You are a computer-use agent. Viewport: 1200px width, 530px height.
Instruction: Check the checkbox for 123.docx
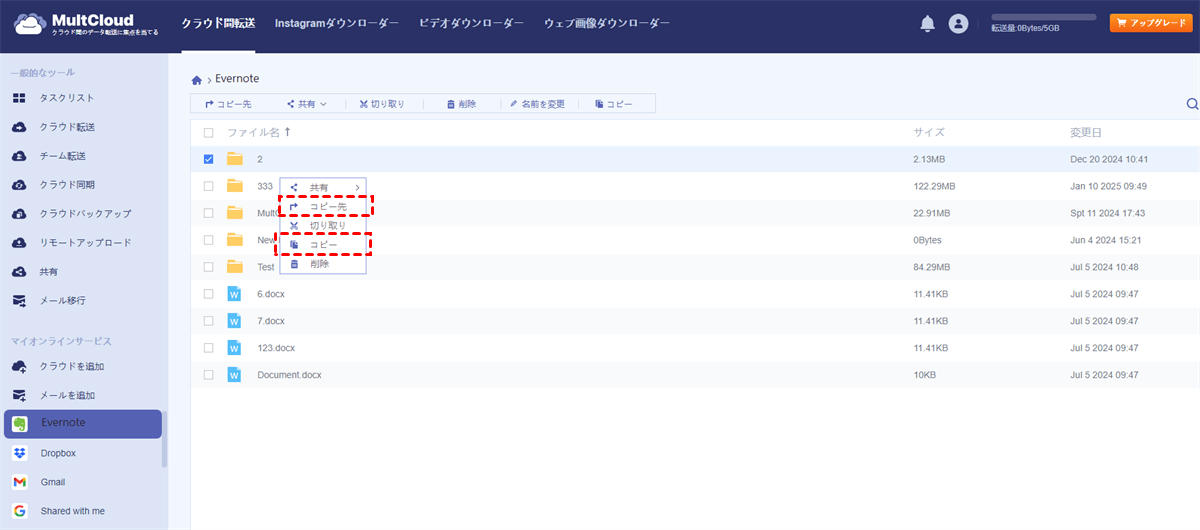[x=208, y=348]
